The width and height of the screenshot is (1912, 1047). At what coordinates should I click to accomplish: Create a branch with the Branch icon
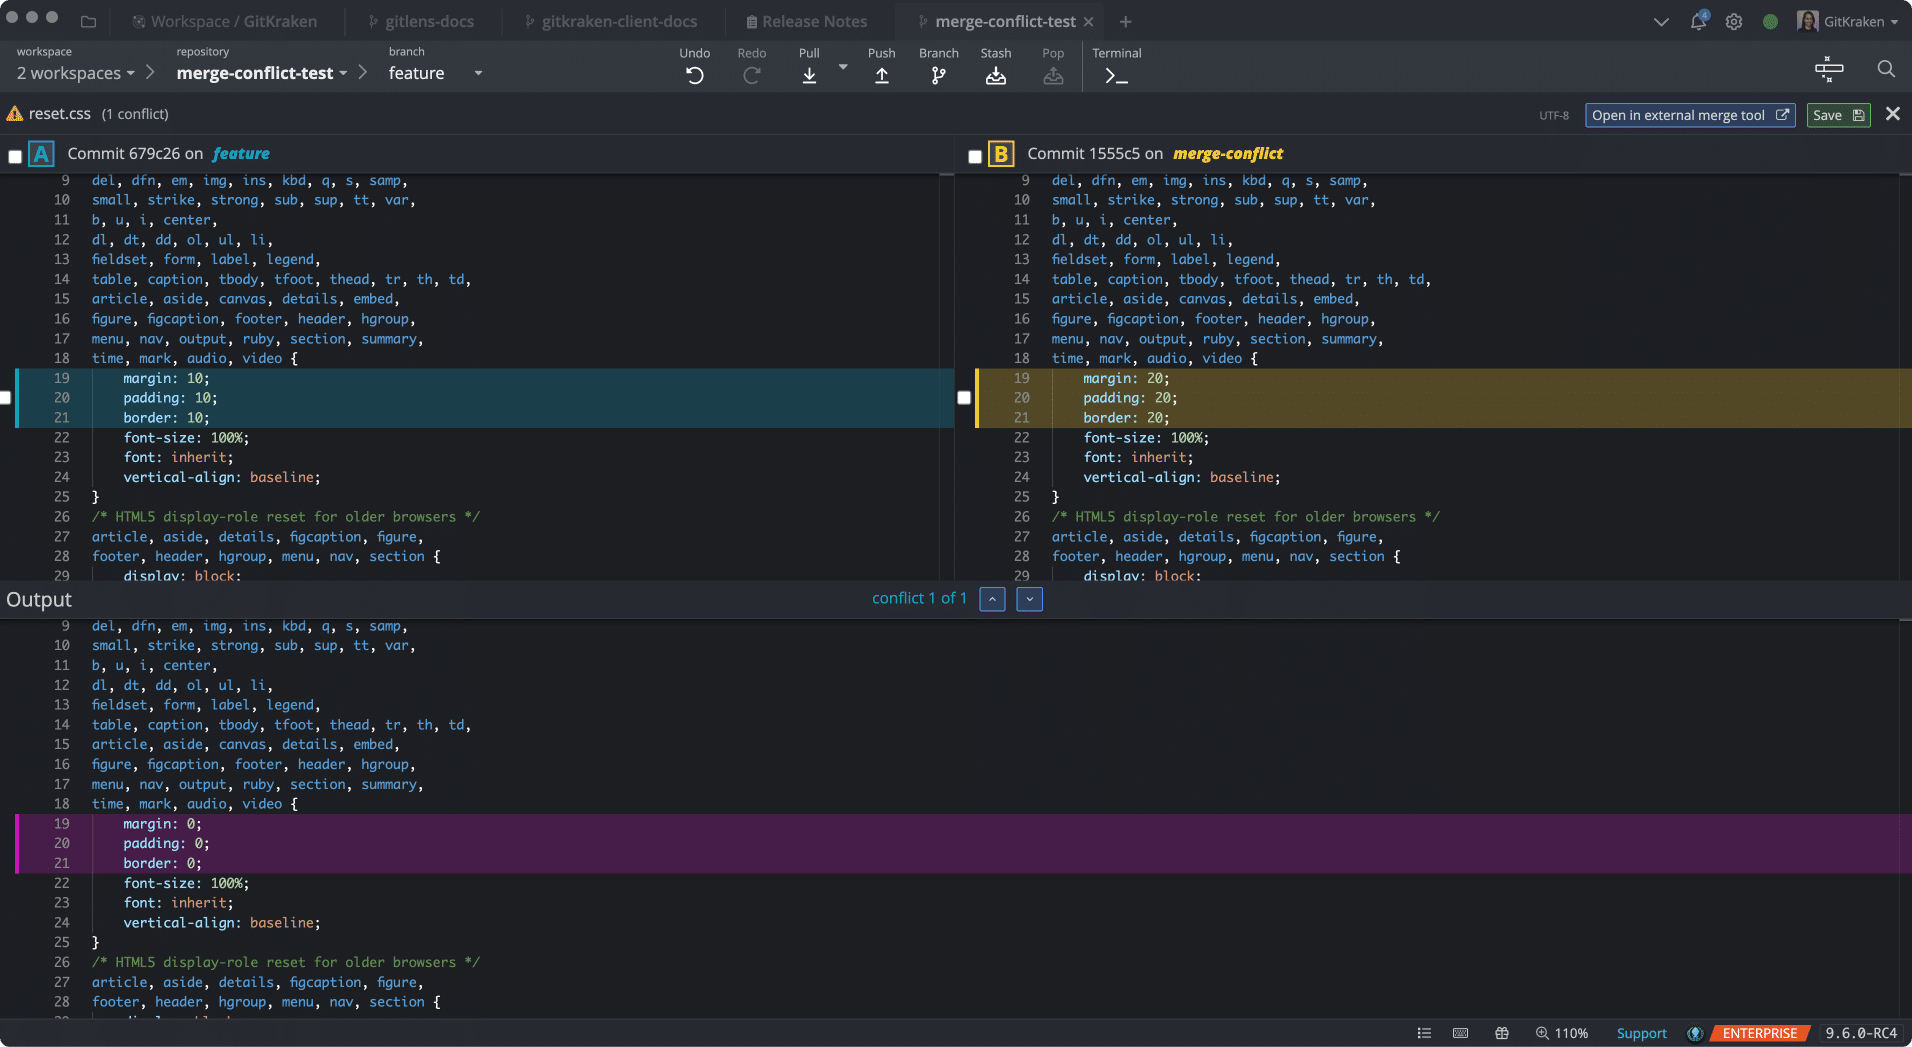tap(938, 76)
